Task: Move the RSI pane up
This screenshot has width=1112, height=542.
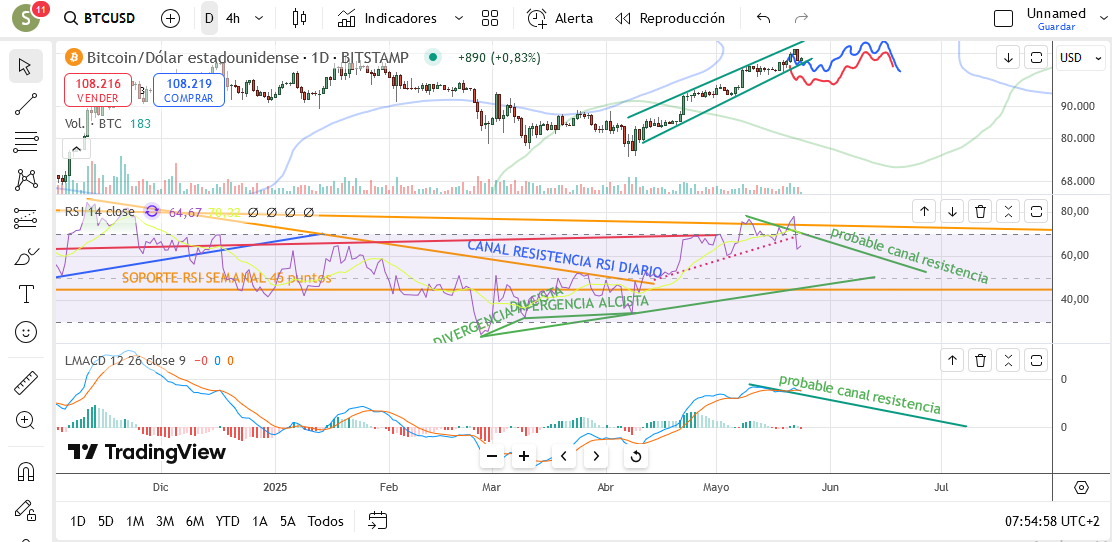Action: coord(925,211)
